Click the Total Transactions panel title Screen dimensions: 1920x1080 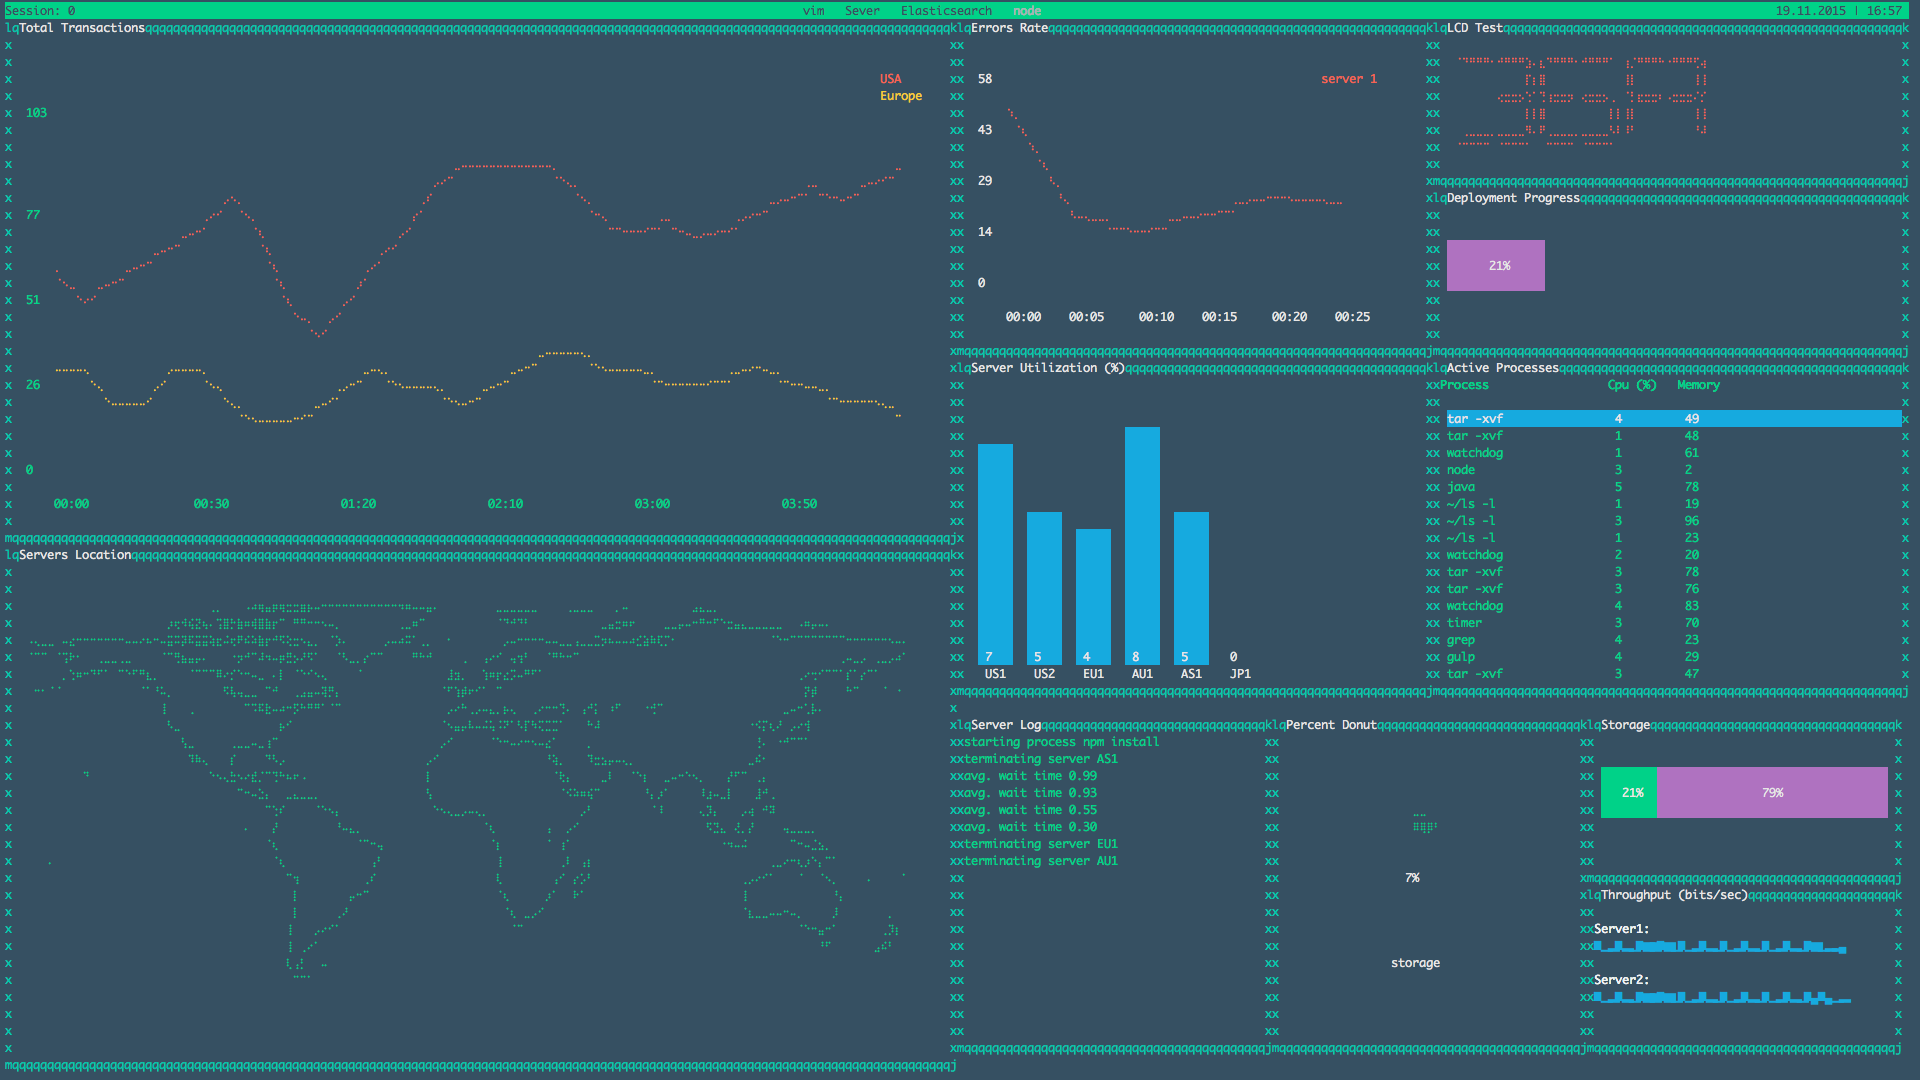tap(82, 28)
